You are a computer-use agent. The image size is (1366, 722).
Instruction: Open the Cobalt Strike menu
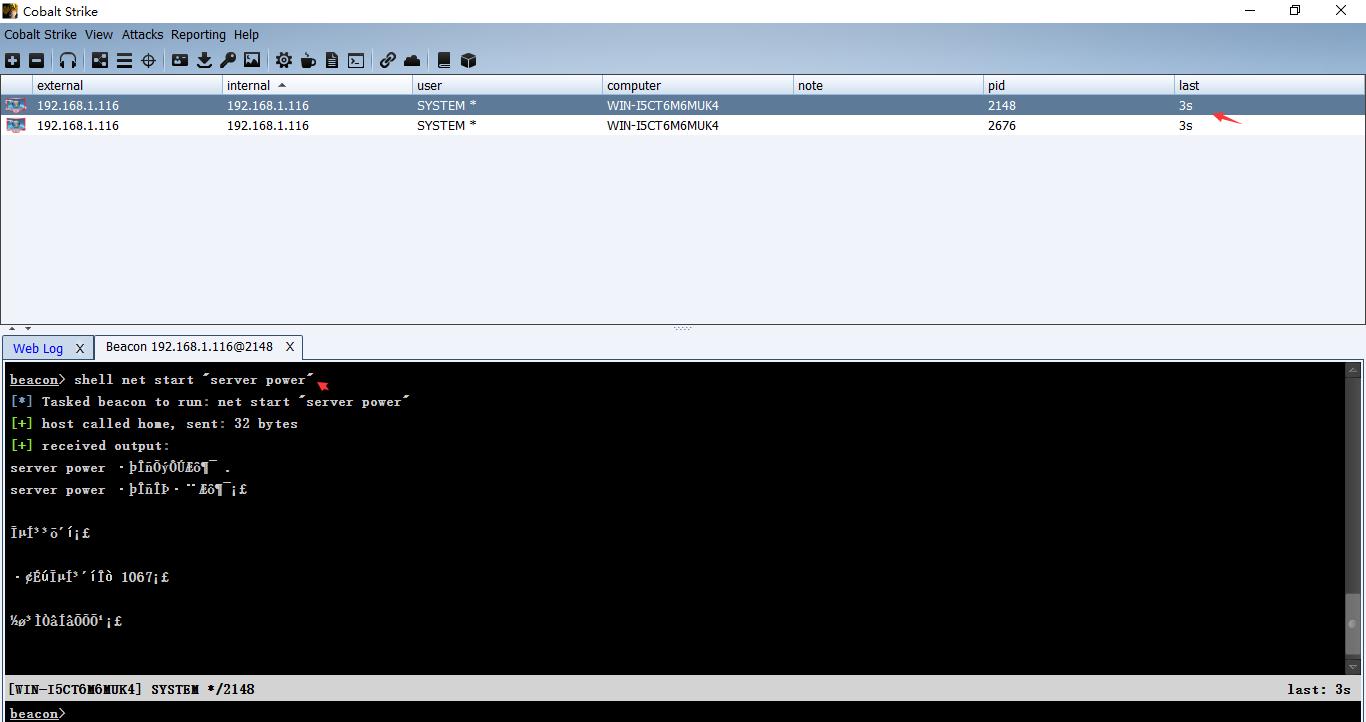point(40,34)
